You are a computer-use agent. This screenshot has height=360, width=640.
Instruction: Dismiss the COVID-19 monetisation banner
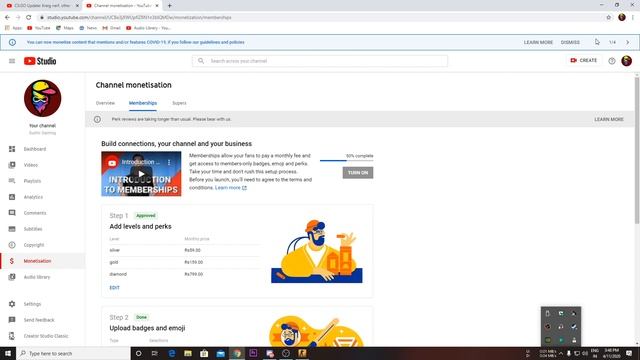click(570, 42)
